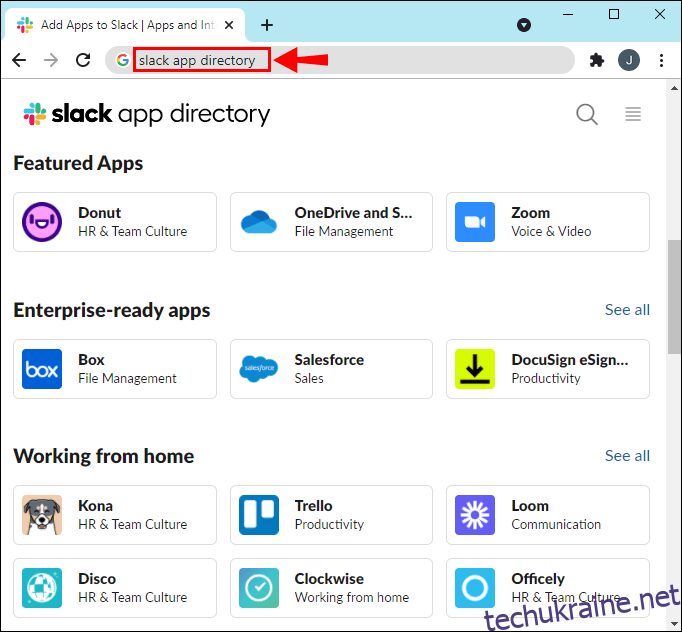Image resolution: width=682 pixels, height=632 pixels.
Task: Click Voice & Video under Zoom
Action: 552,231
